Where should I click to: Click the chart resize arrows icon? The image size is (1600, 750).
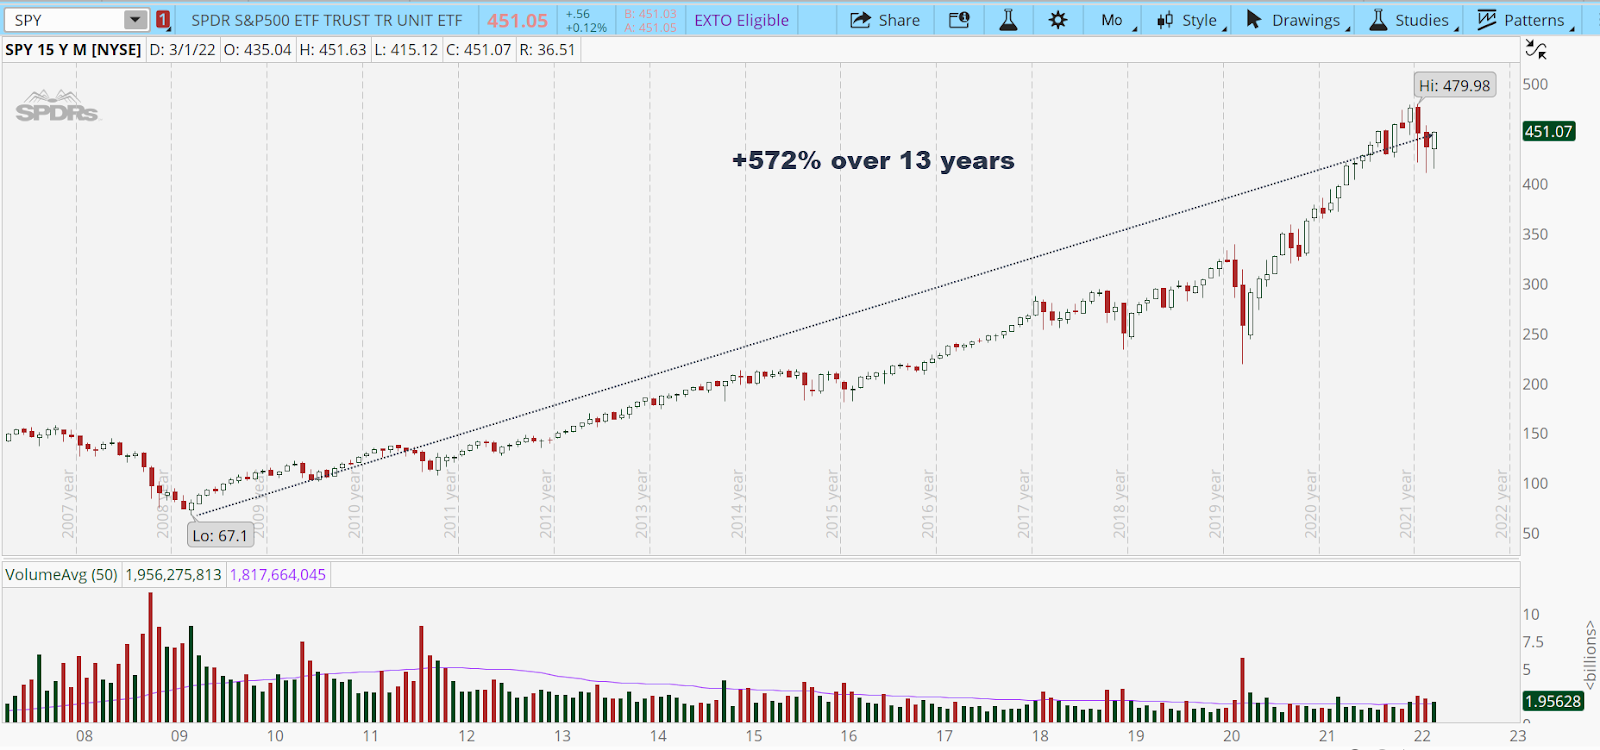(x=1536, y=49)
